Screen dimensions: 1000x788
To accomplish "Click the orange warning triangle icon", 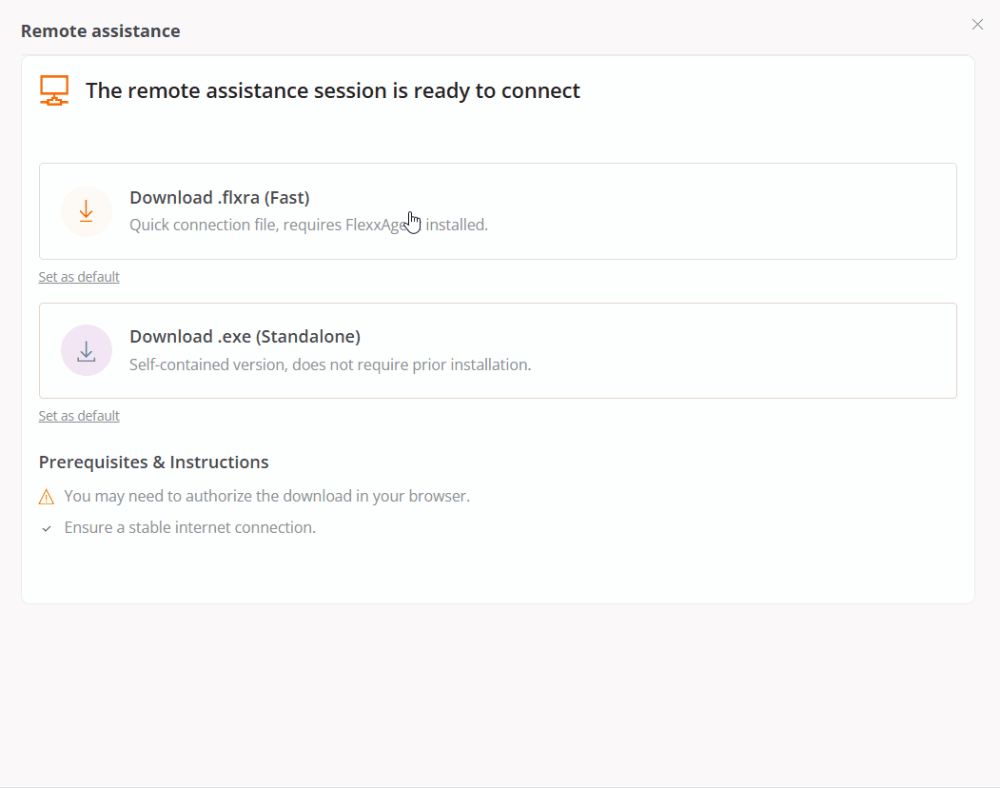I will point(46,496).
